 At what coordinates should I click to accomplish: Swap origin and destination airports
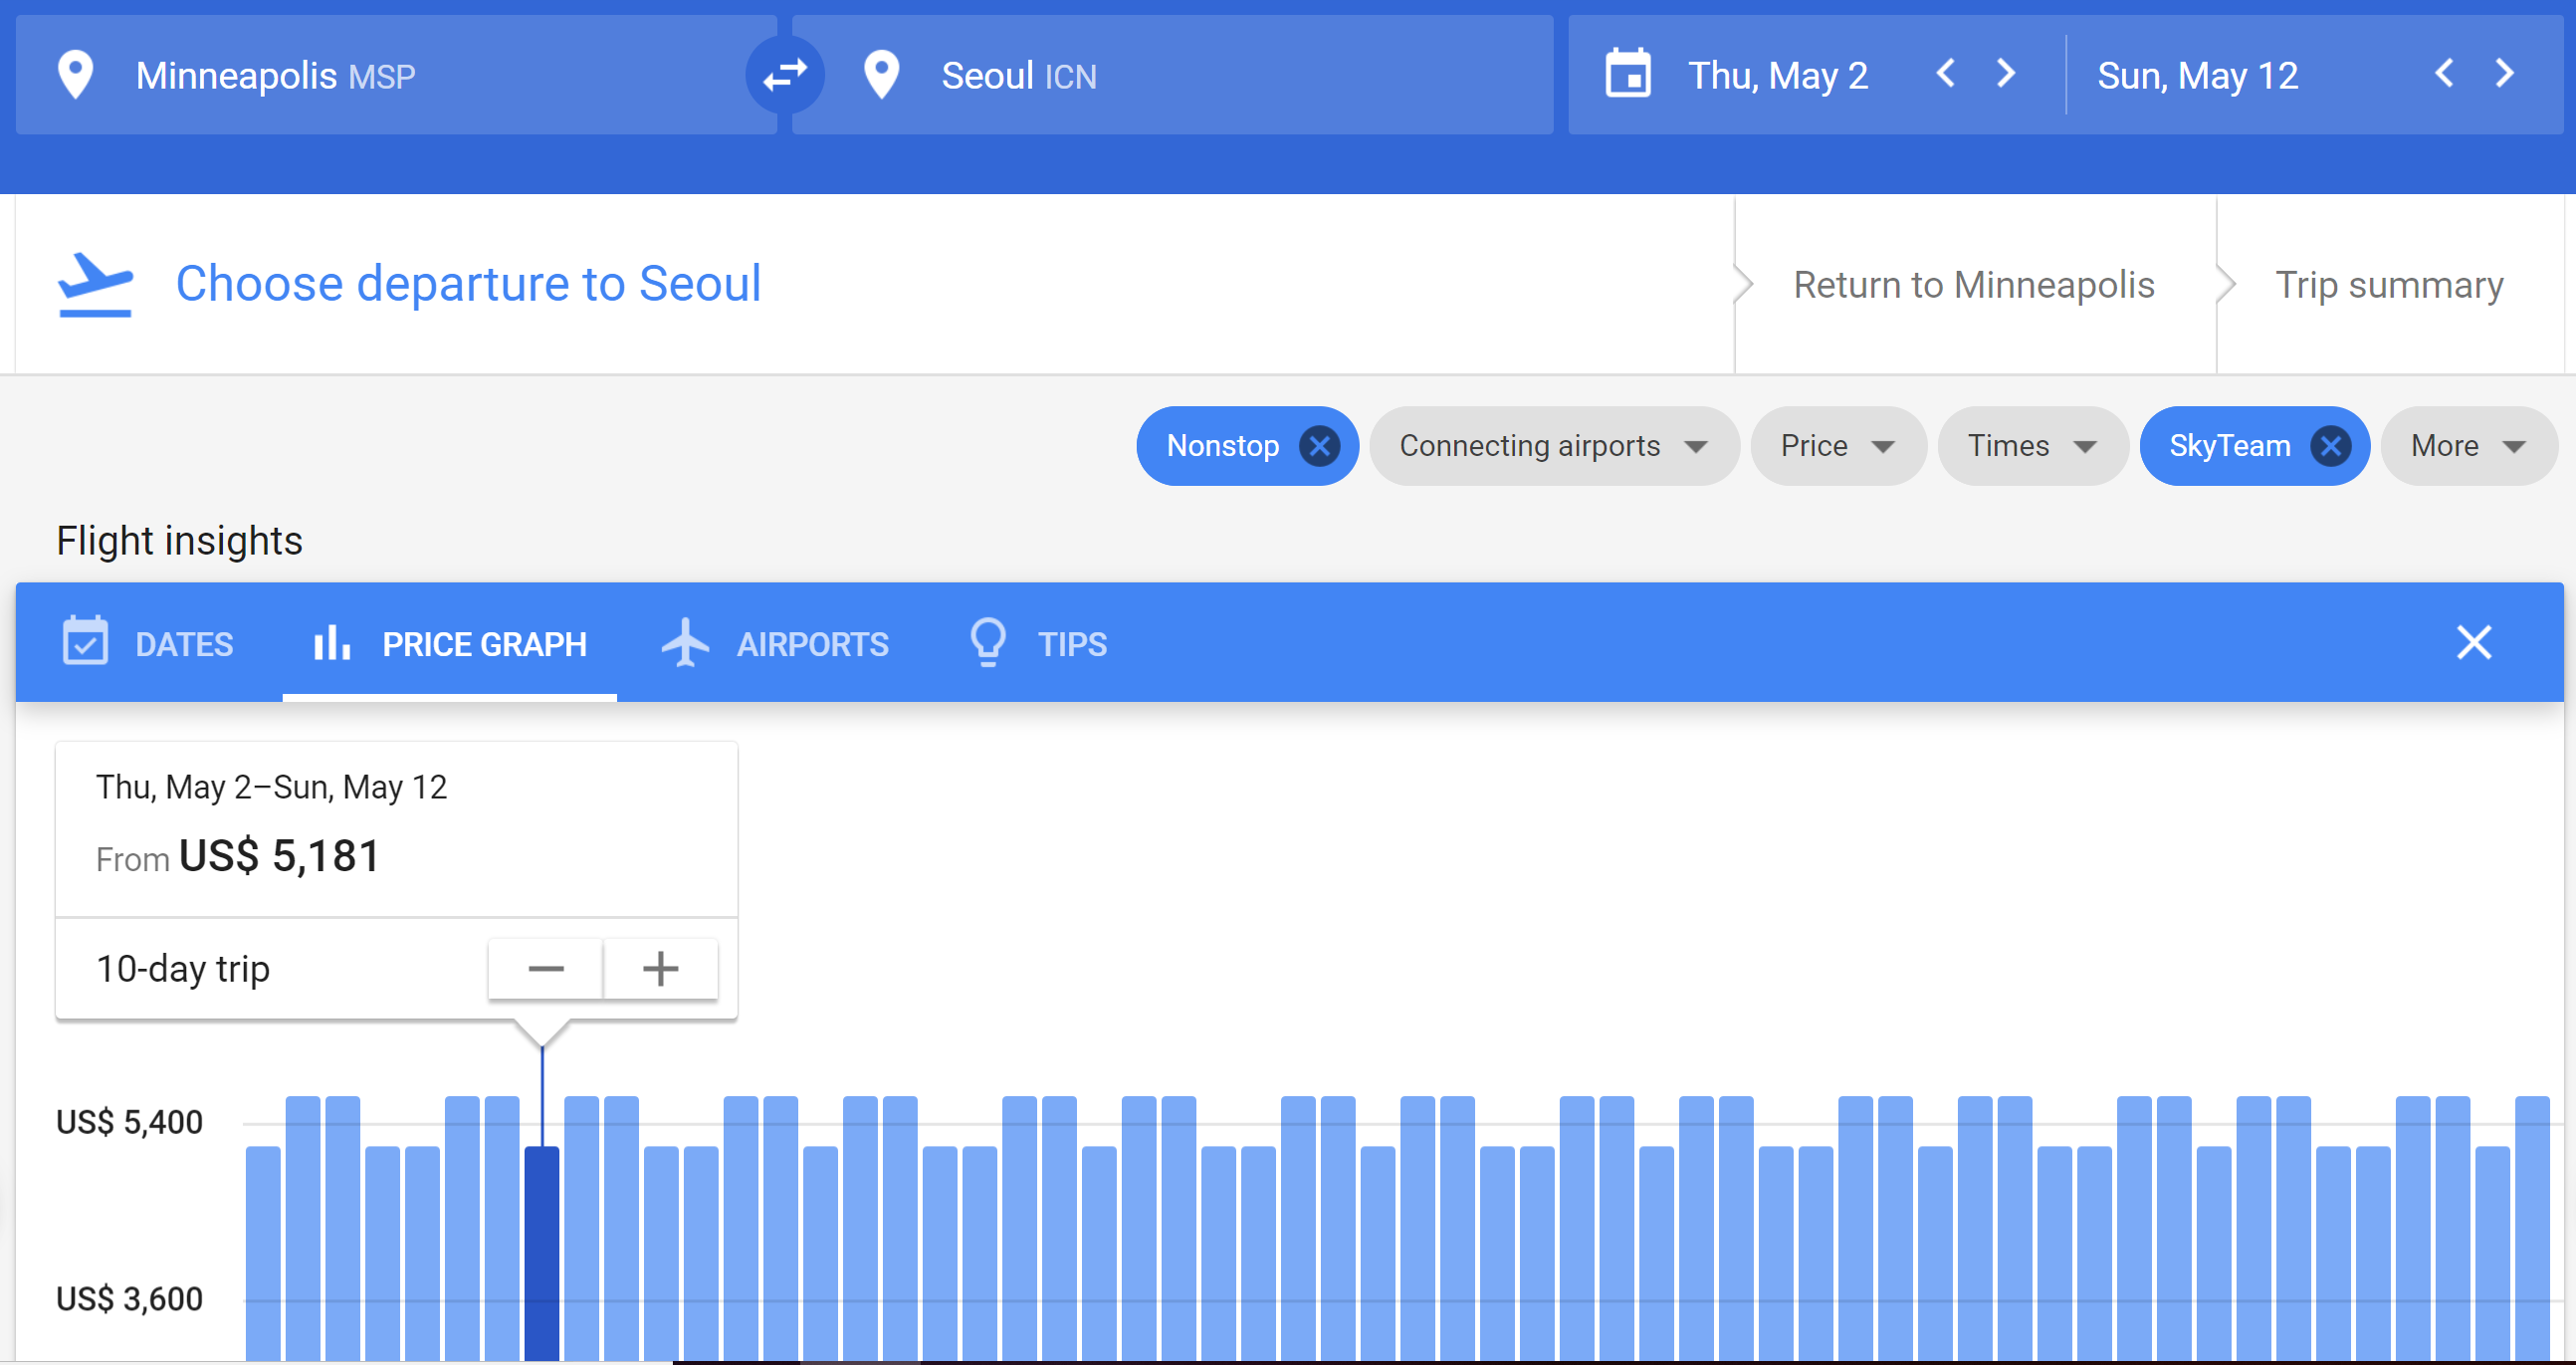tap(785, 75)
